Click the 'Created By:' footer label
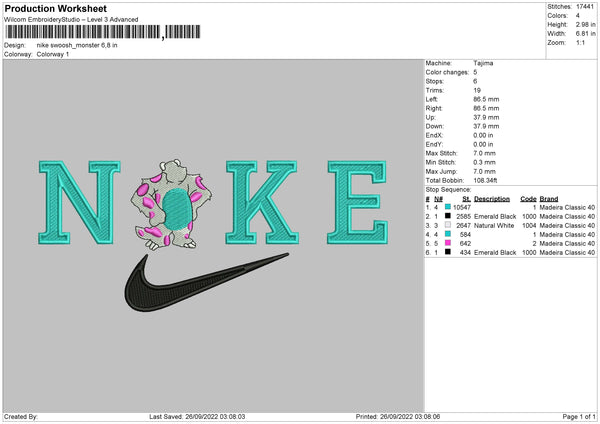The width and height of the screenshot is (600, 424). tap(21, 417)
